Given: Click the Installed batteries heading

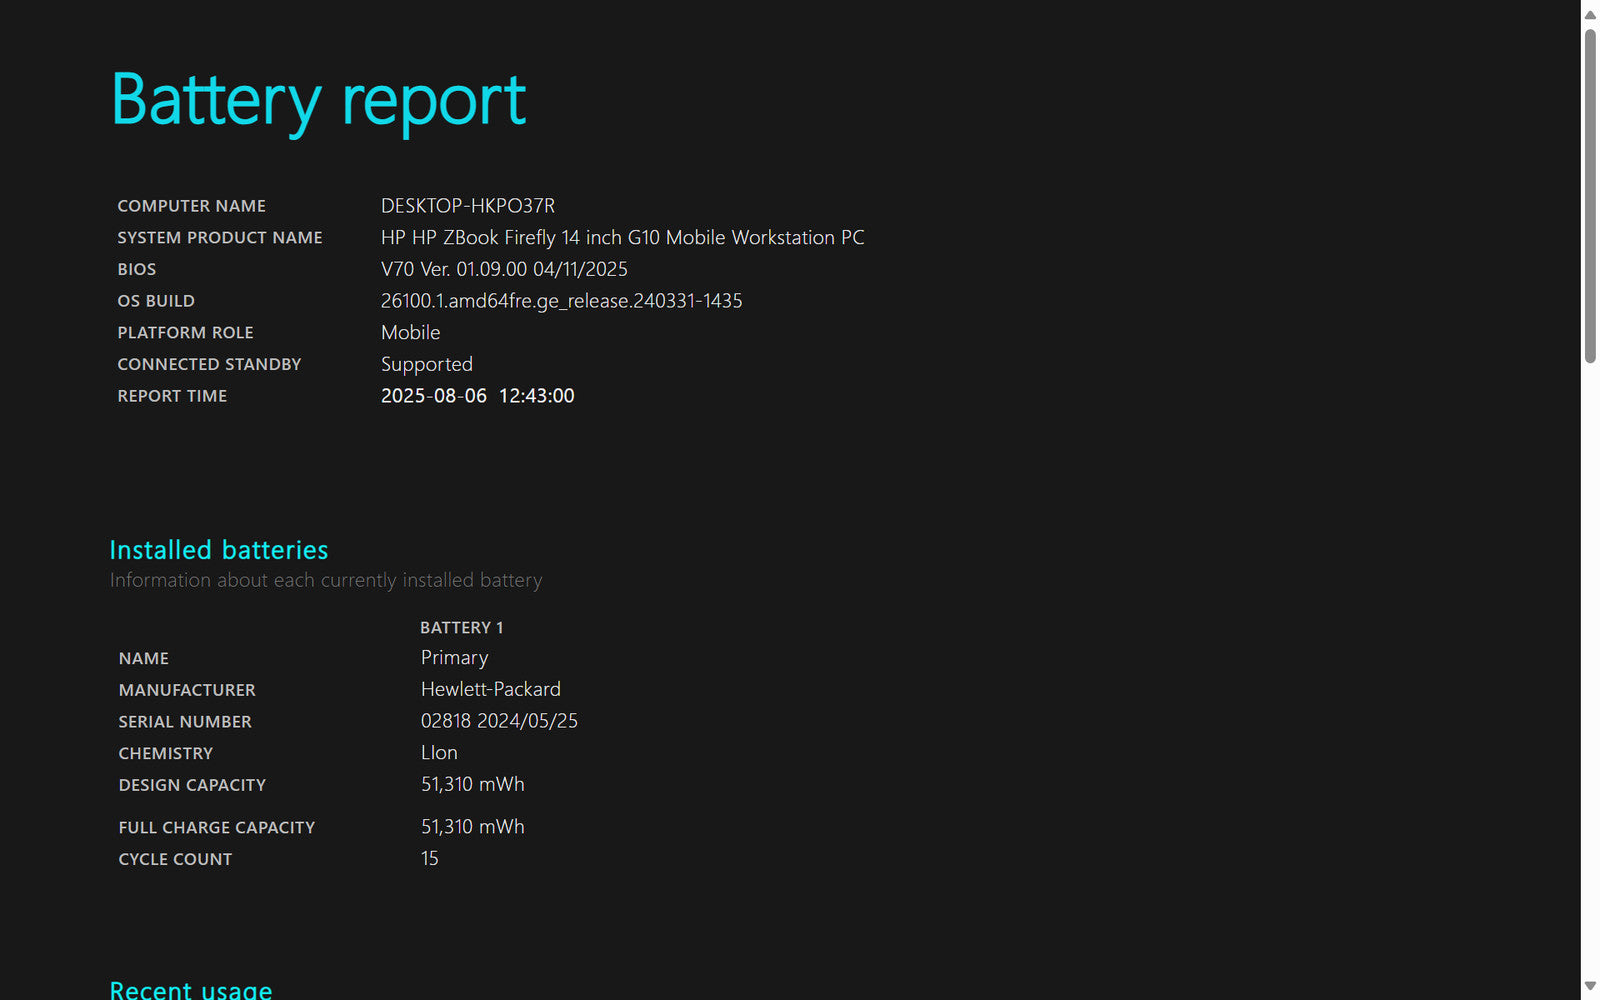Looking at the screenshot, I should point(219,550).
